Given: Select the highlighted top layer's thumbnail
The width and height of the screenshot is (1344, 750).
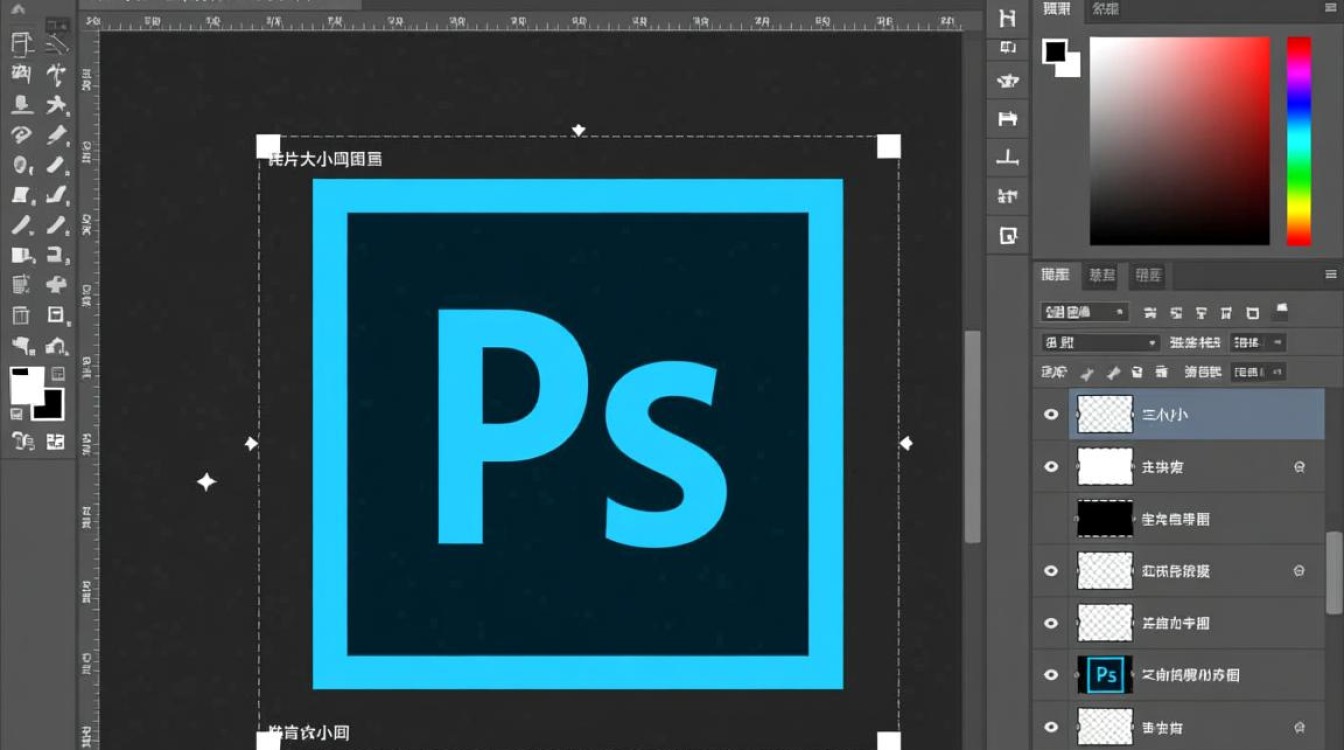Looking at the screenshot, I should (x=1105, y=414).
